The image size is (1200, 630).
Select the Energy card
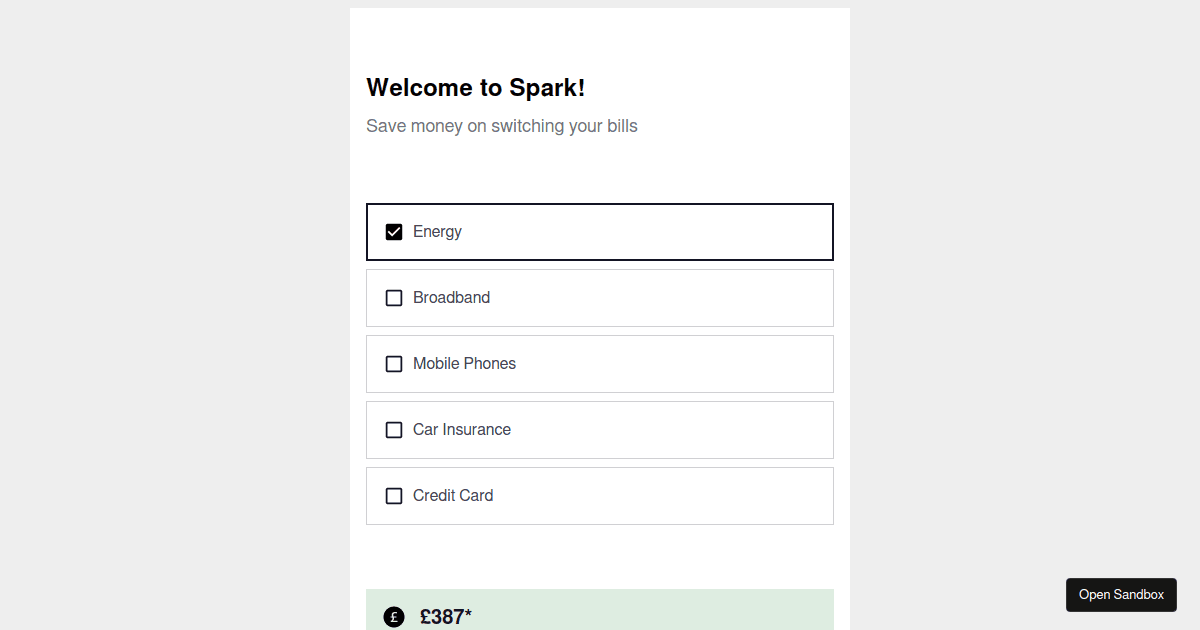(600, 231)
